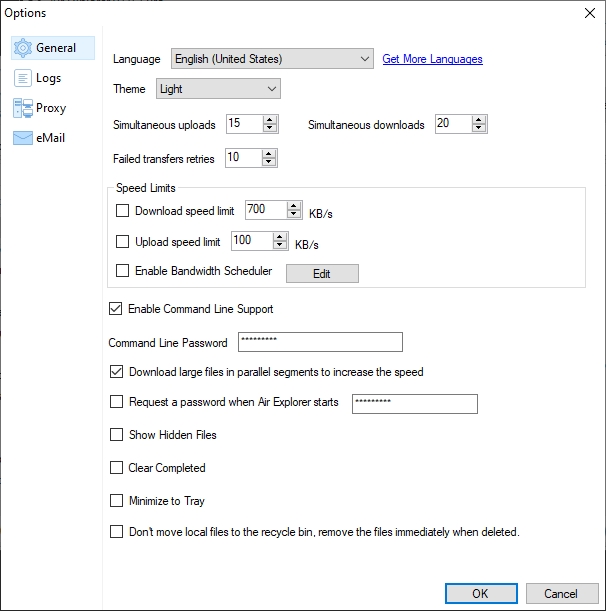This screenshot has width=606, height=611.
Task: Increase simultaneous uploads with up arrow
Action: (270, 120)
